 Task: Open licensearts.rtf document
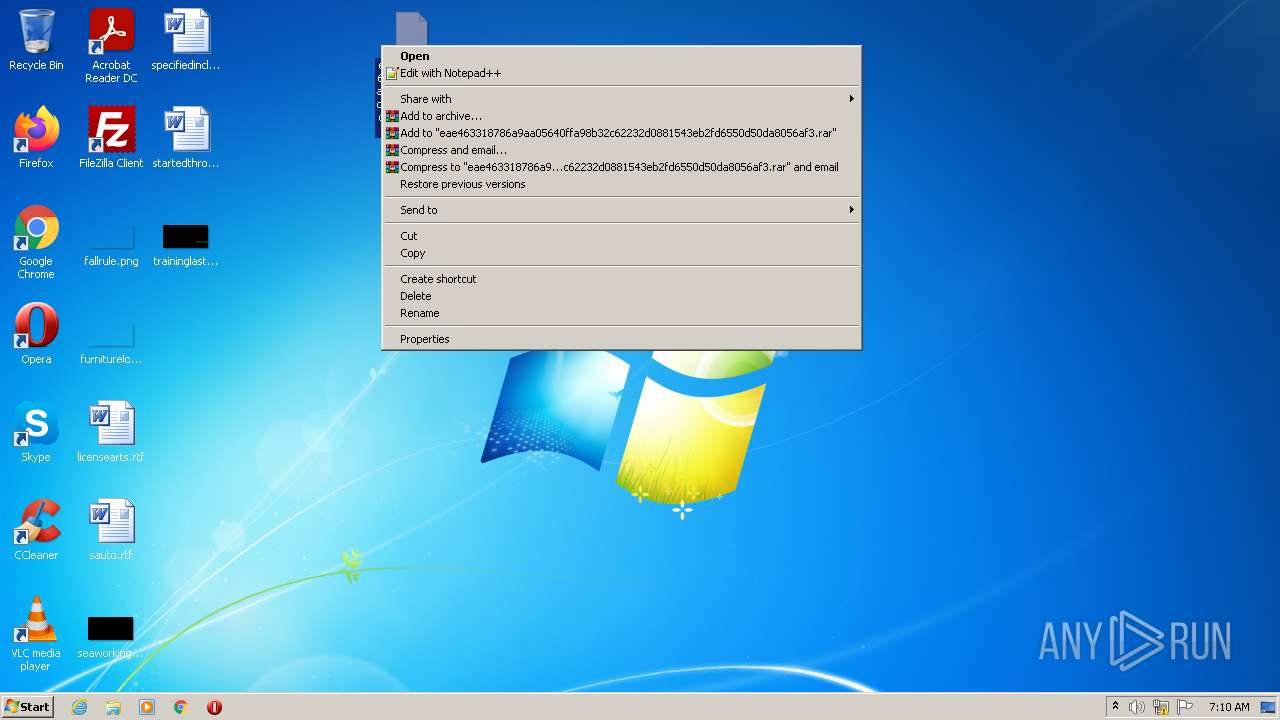pos(111,432)
